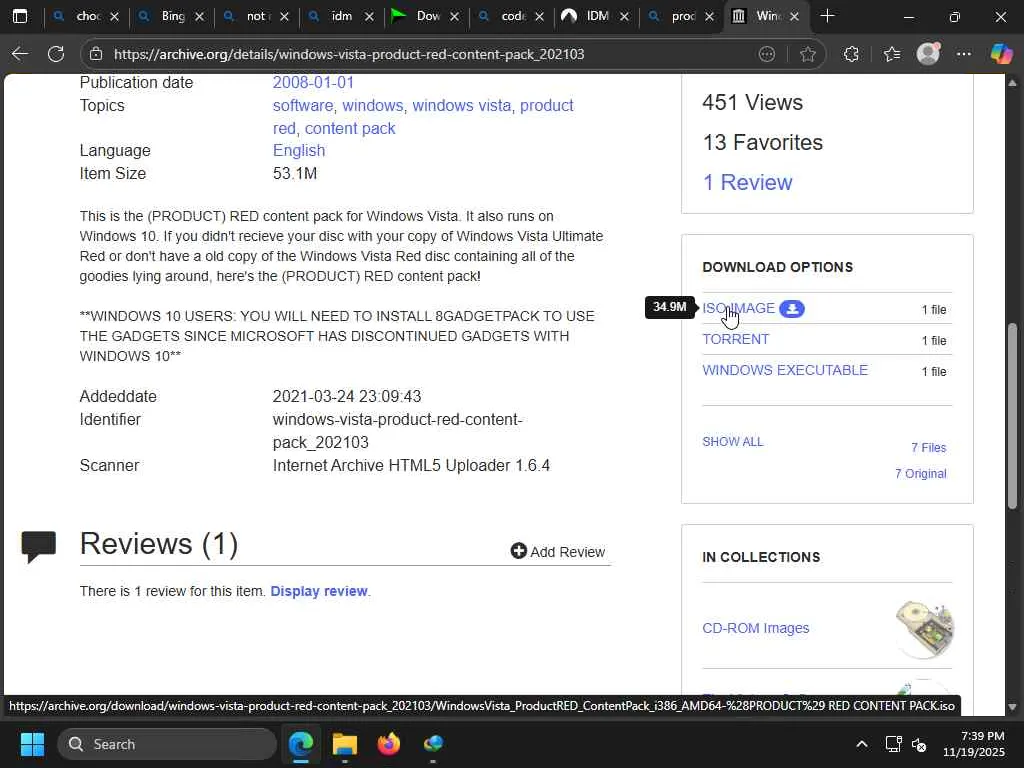
Task: Click the taskbar Search box
Action: pos(167,744)
